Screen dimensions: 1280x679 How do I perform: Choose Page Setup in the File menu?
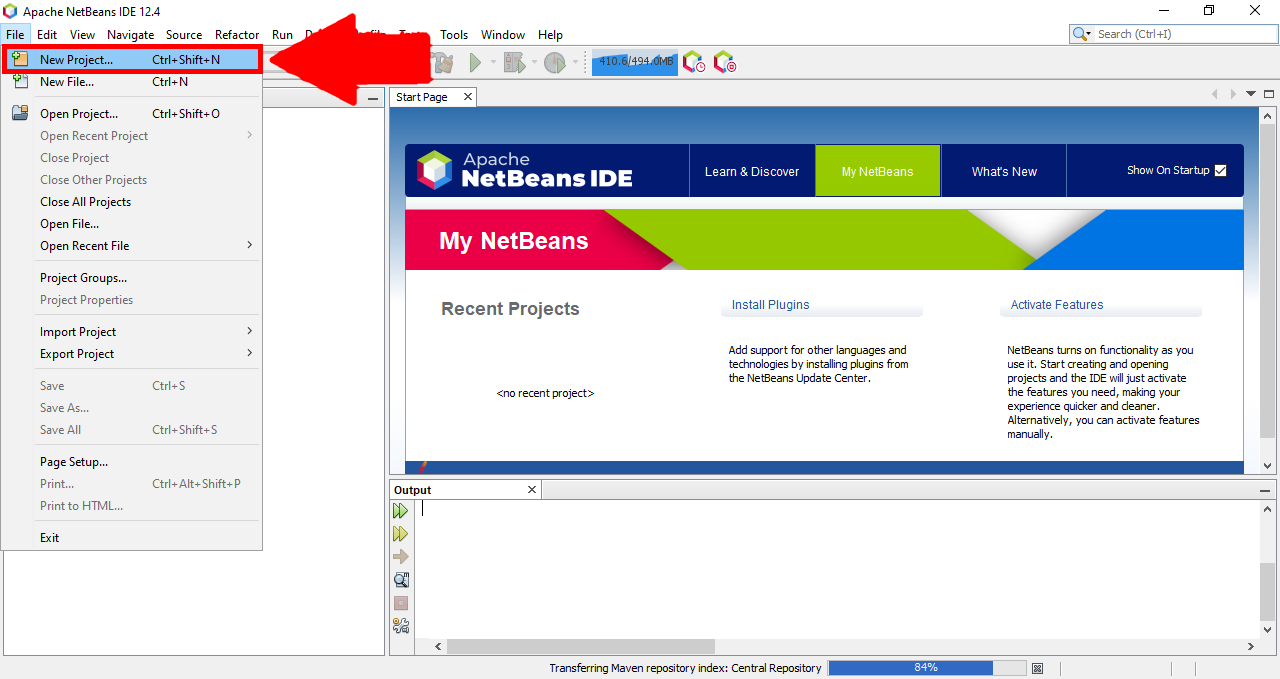[132, 462]
